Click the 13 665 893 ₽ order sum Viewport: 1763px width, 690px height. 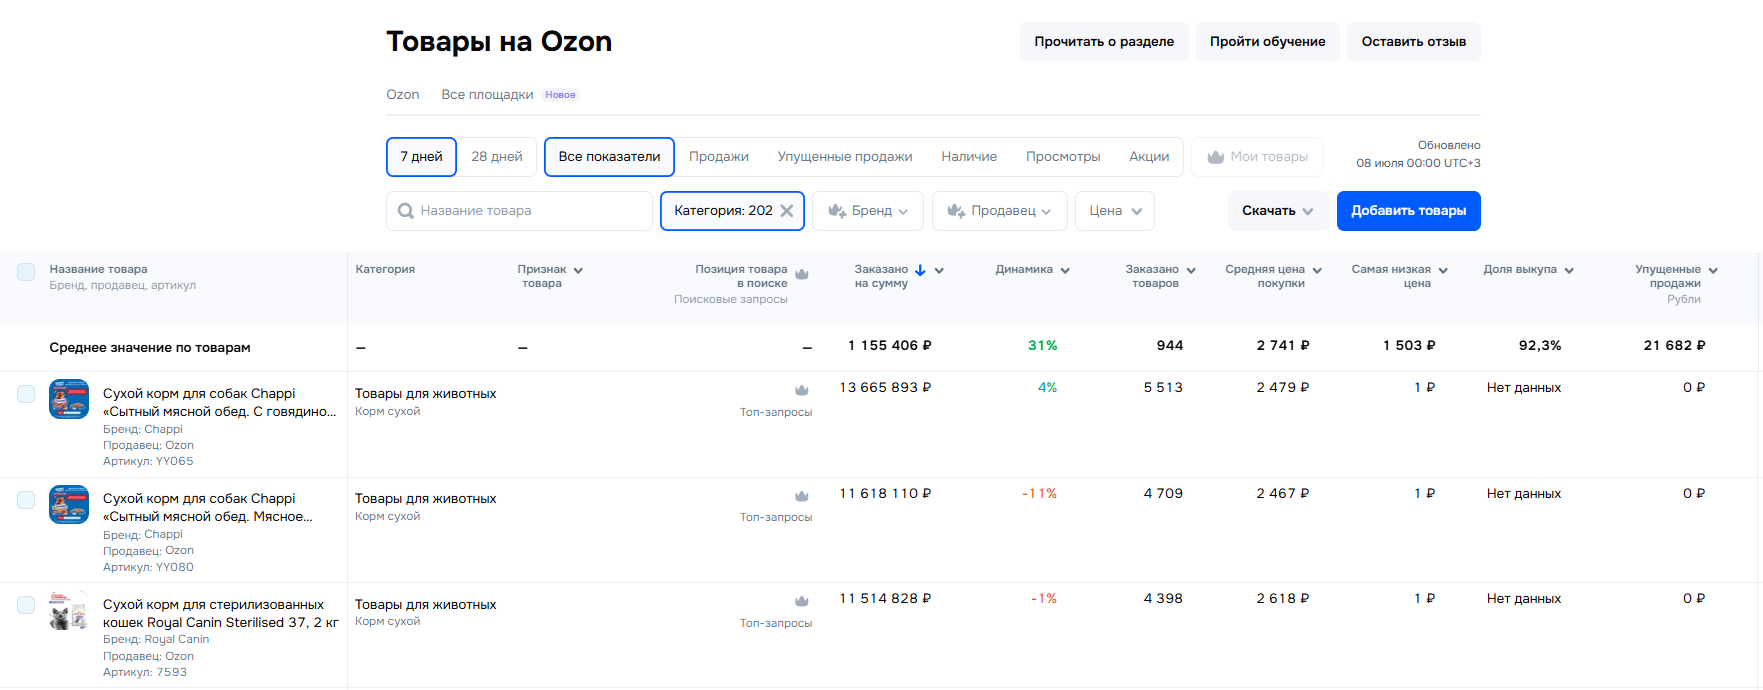[x=885, y=388]
